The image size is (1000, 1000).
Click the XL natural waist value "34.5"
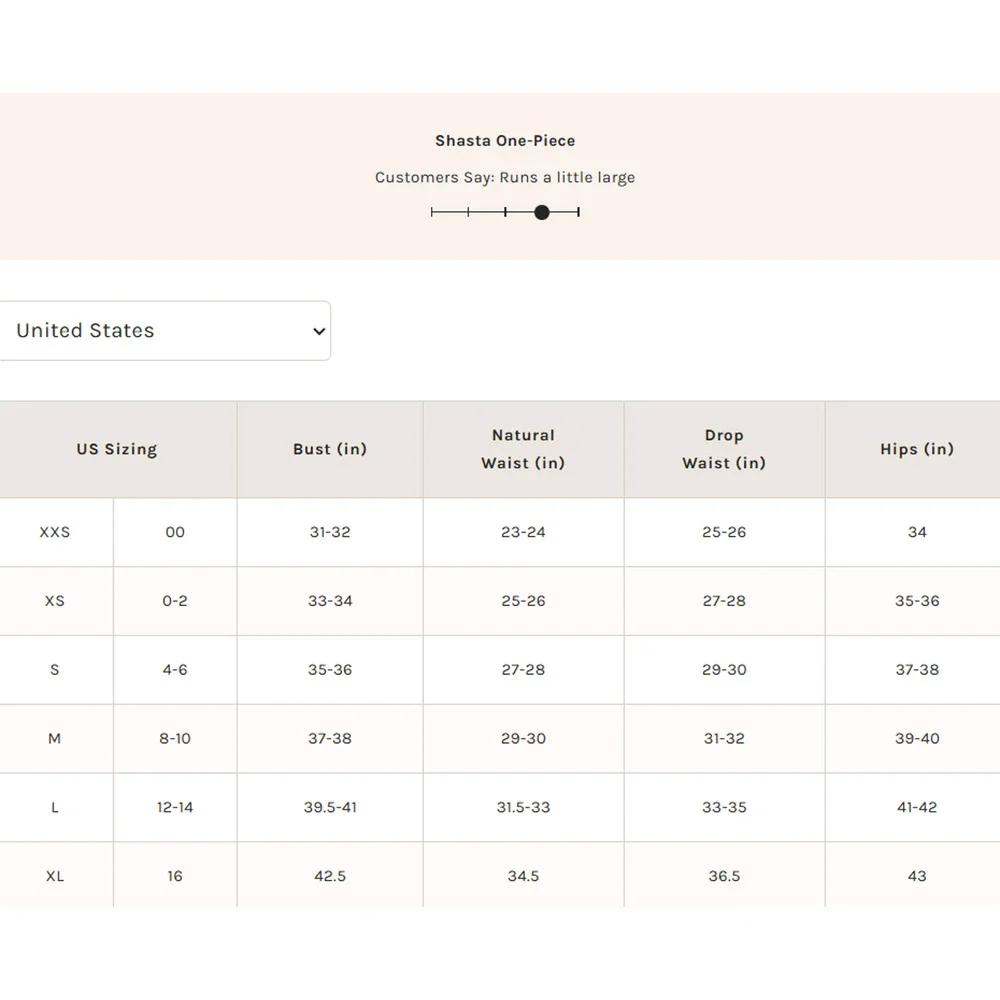(523, 876)
